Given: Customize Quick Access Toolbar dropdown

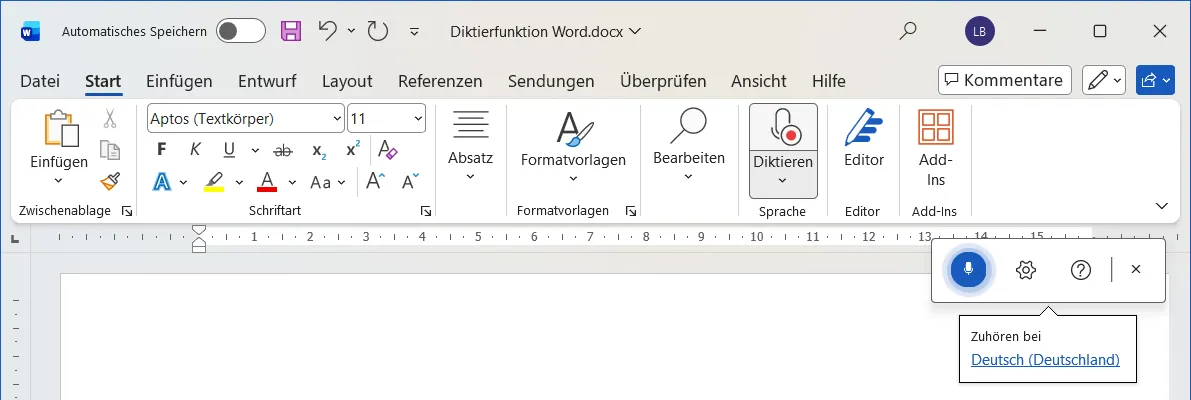Looking at the screenshot, I should [x=414, y=31].
